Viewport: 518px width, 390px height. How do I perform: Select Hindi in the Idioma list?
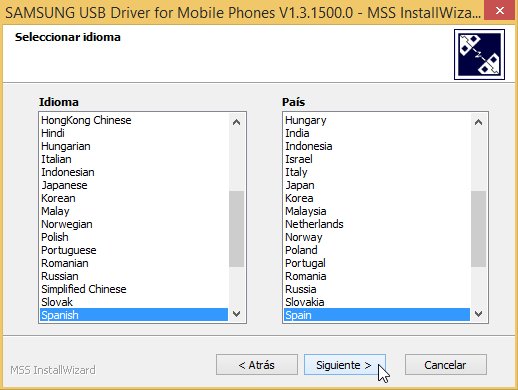point(134,133)
